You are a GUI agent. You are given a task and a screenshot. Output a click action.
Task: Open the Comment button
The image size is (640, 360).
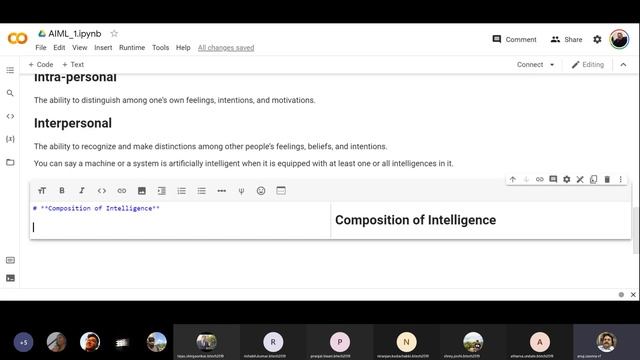tap(514, 39)
